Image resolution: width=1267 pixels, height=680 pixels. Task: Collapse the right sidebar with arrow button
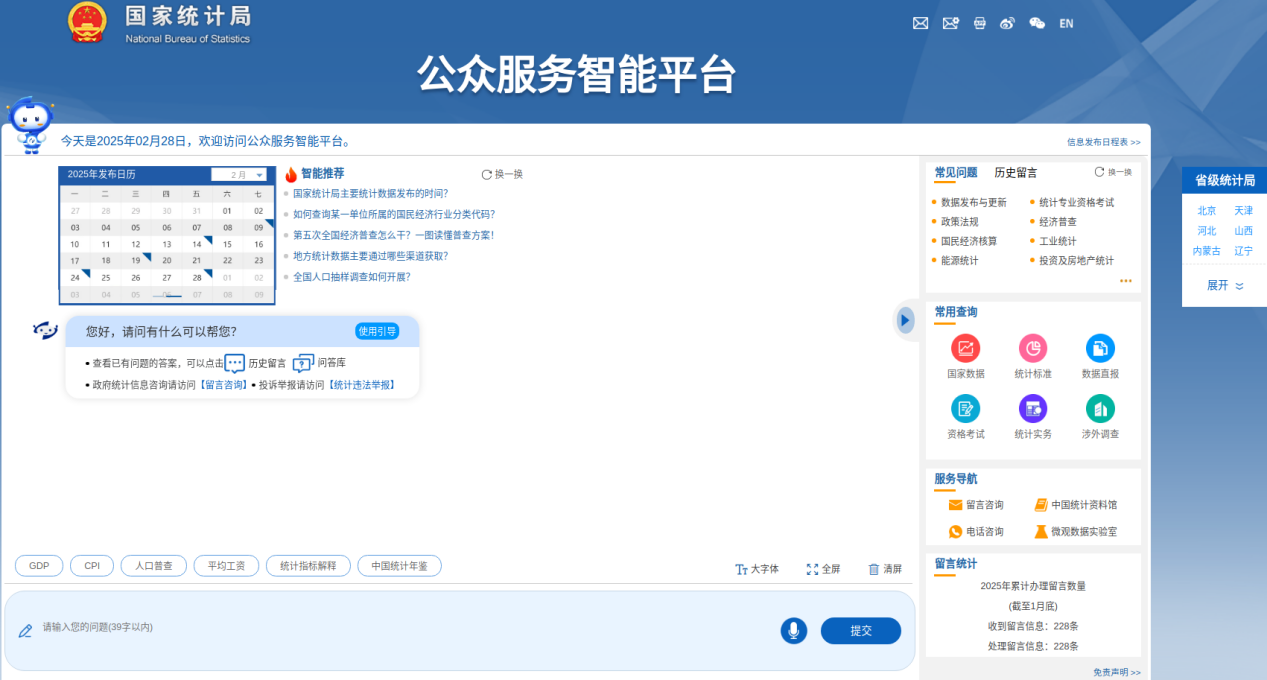pos(905,320)
